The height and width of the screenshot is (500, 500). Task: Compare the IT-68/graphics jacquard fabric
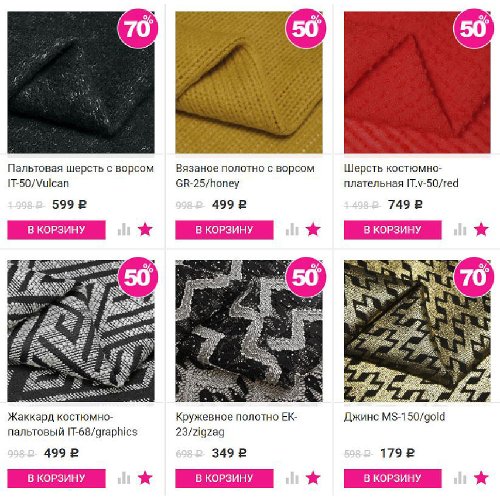[x=124, y=478]
